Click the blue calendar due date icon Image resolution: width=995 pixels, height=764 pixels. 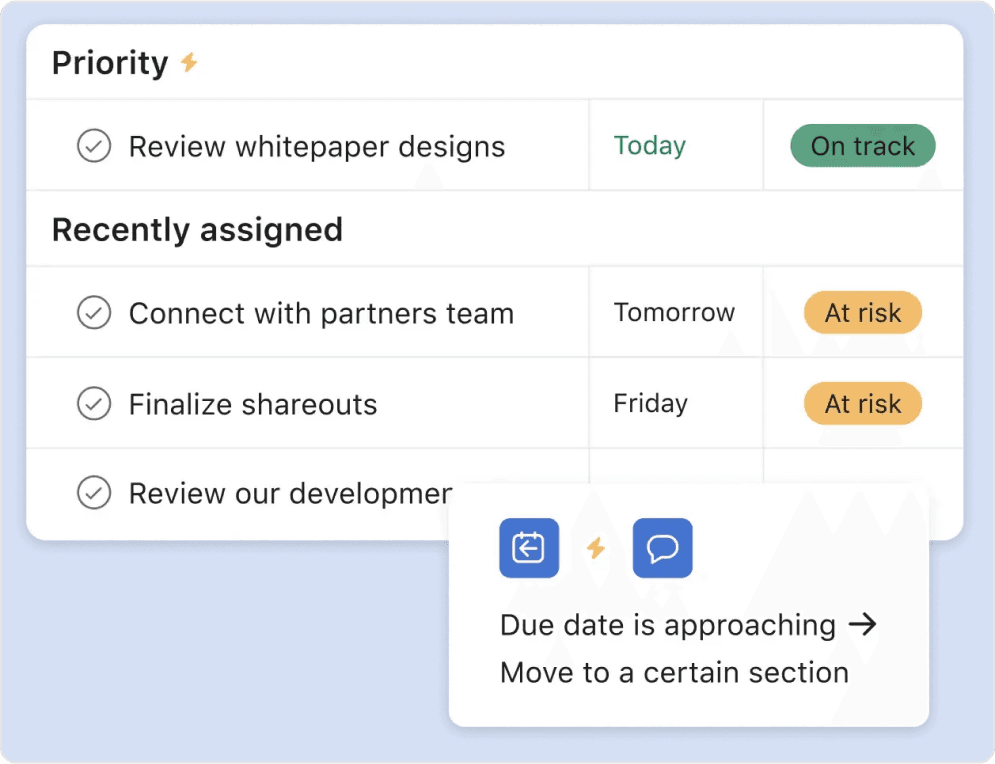pos(528,548)
